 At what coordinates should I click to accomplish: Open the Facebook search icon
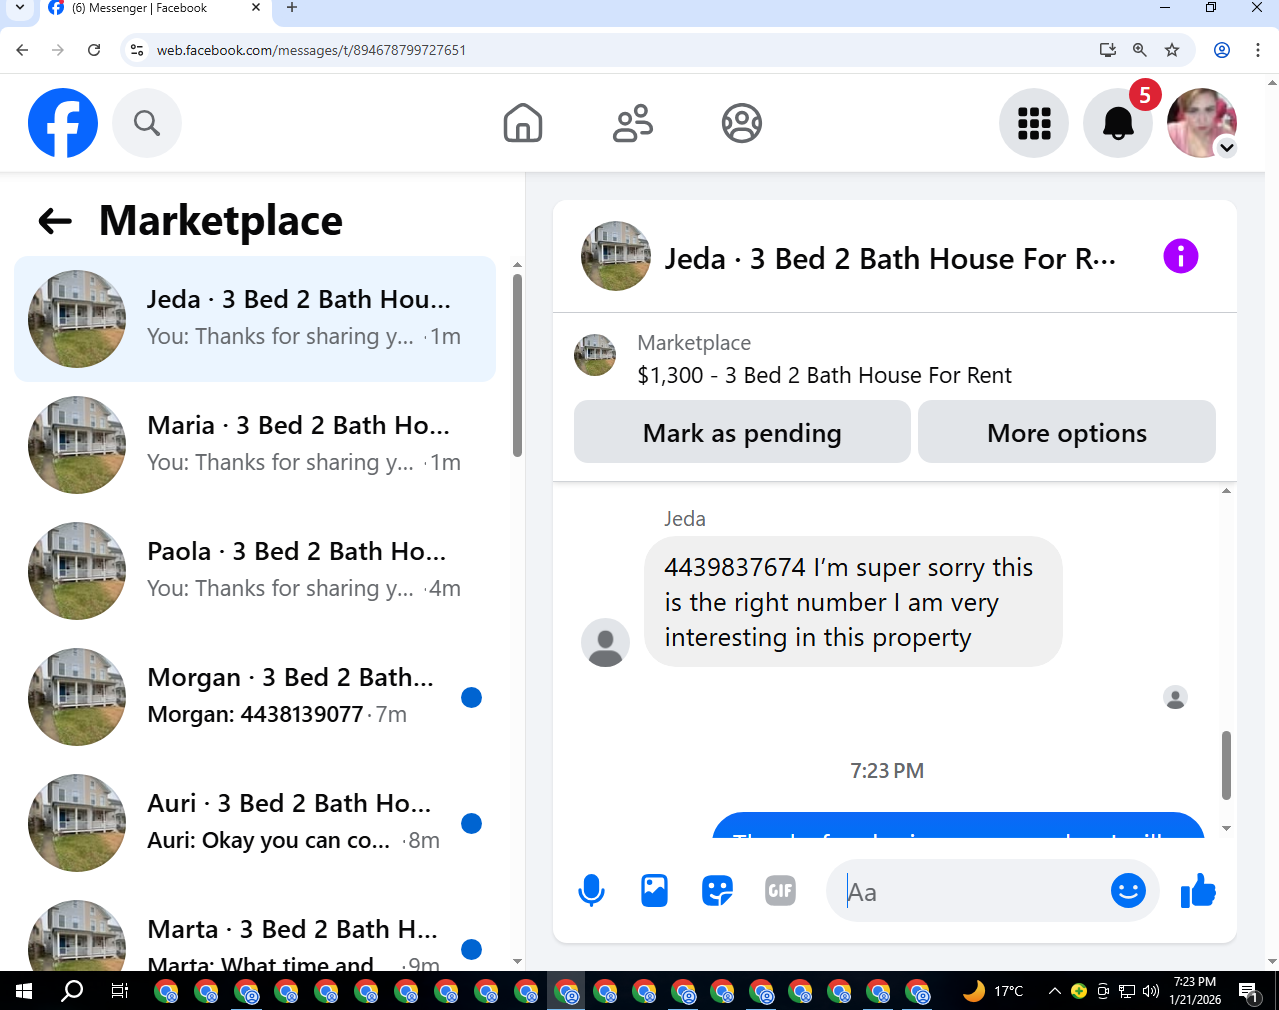147,123
